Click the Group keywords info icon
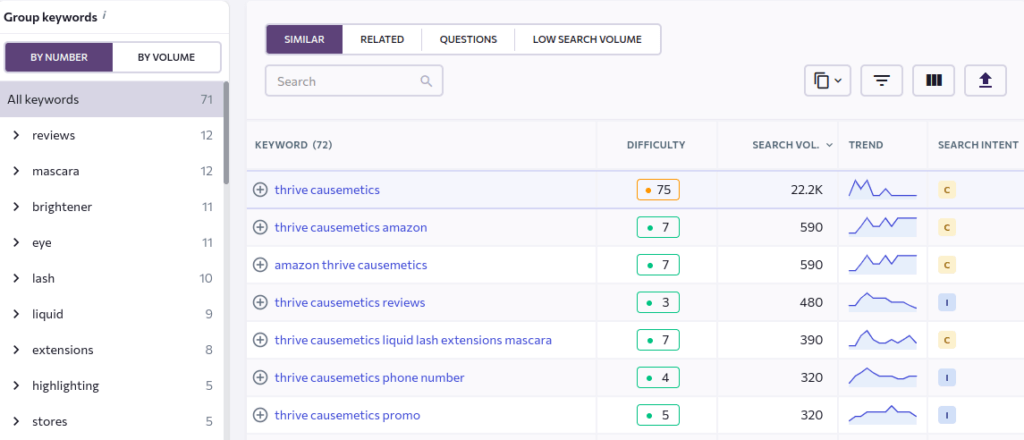1024x440 pixels. pyautogui.click(x=104, y=16)
